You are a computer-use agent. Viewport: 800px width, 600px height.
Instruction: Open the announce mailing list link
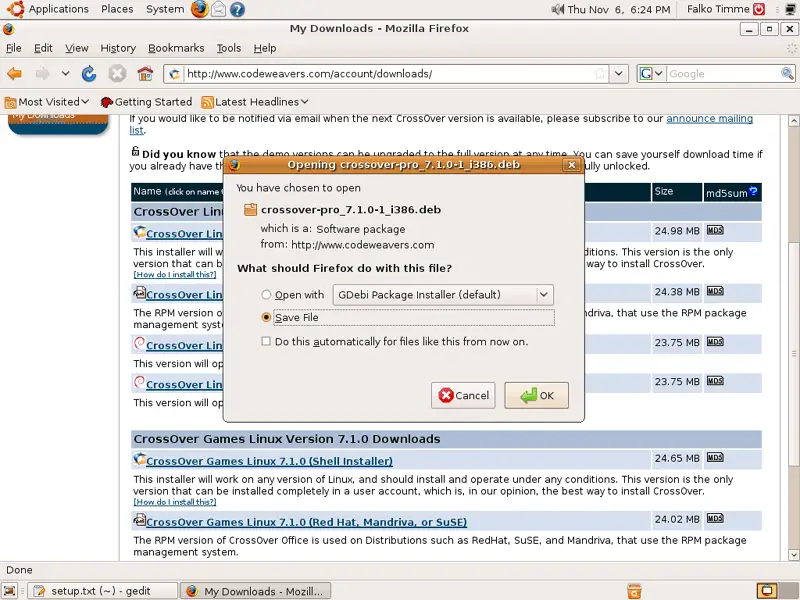pyautogui.click(x=709, y=118)
